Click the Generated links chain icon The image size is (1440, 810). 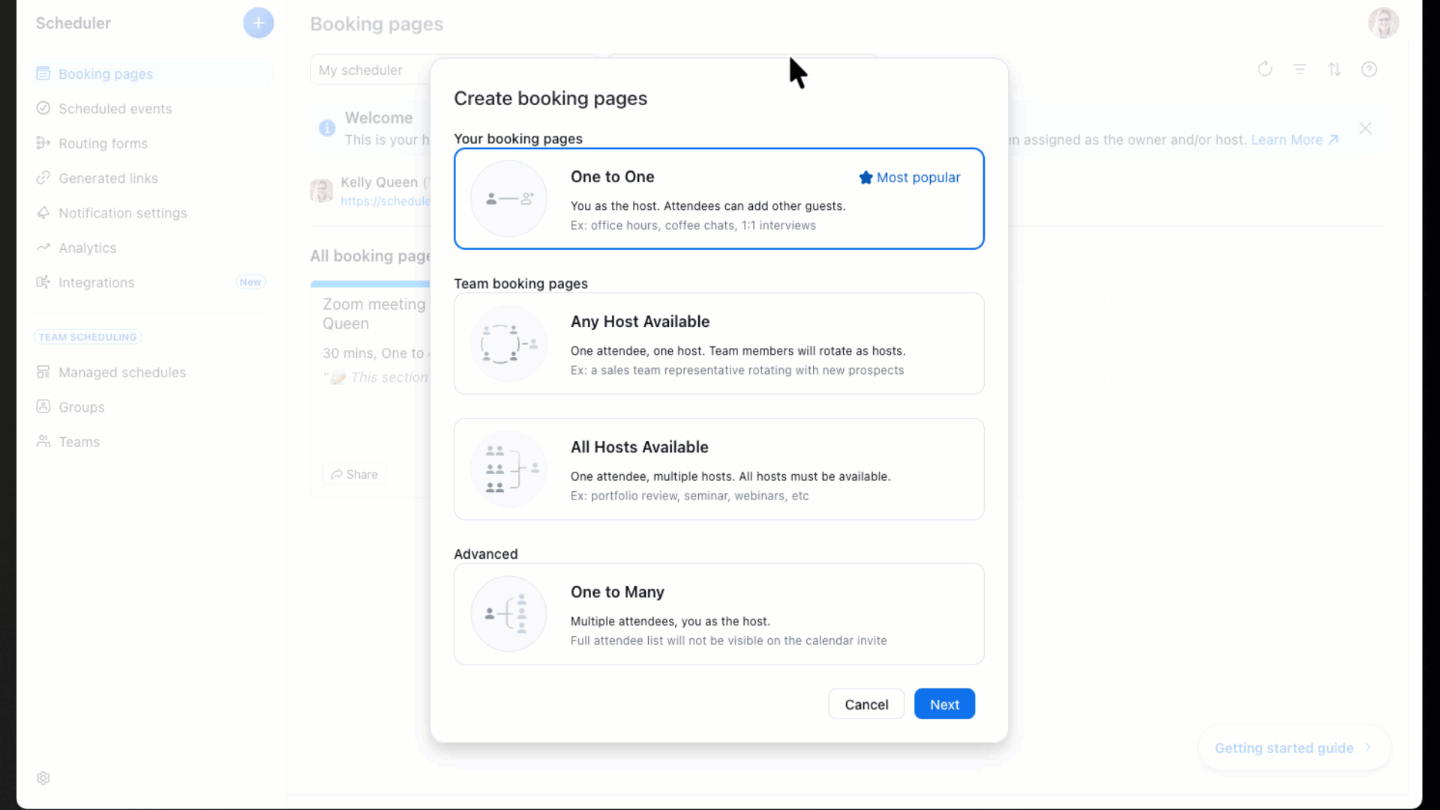click(x=43, y=178)
